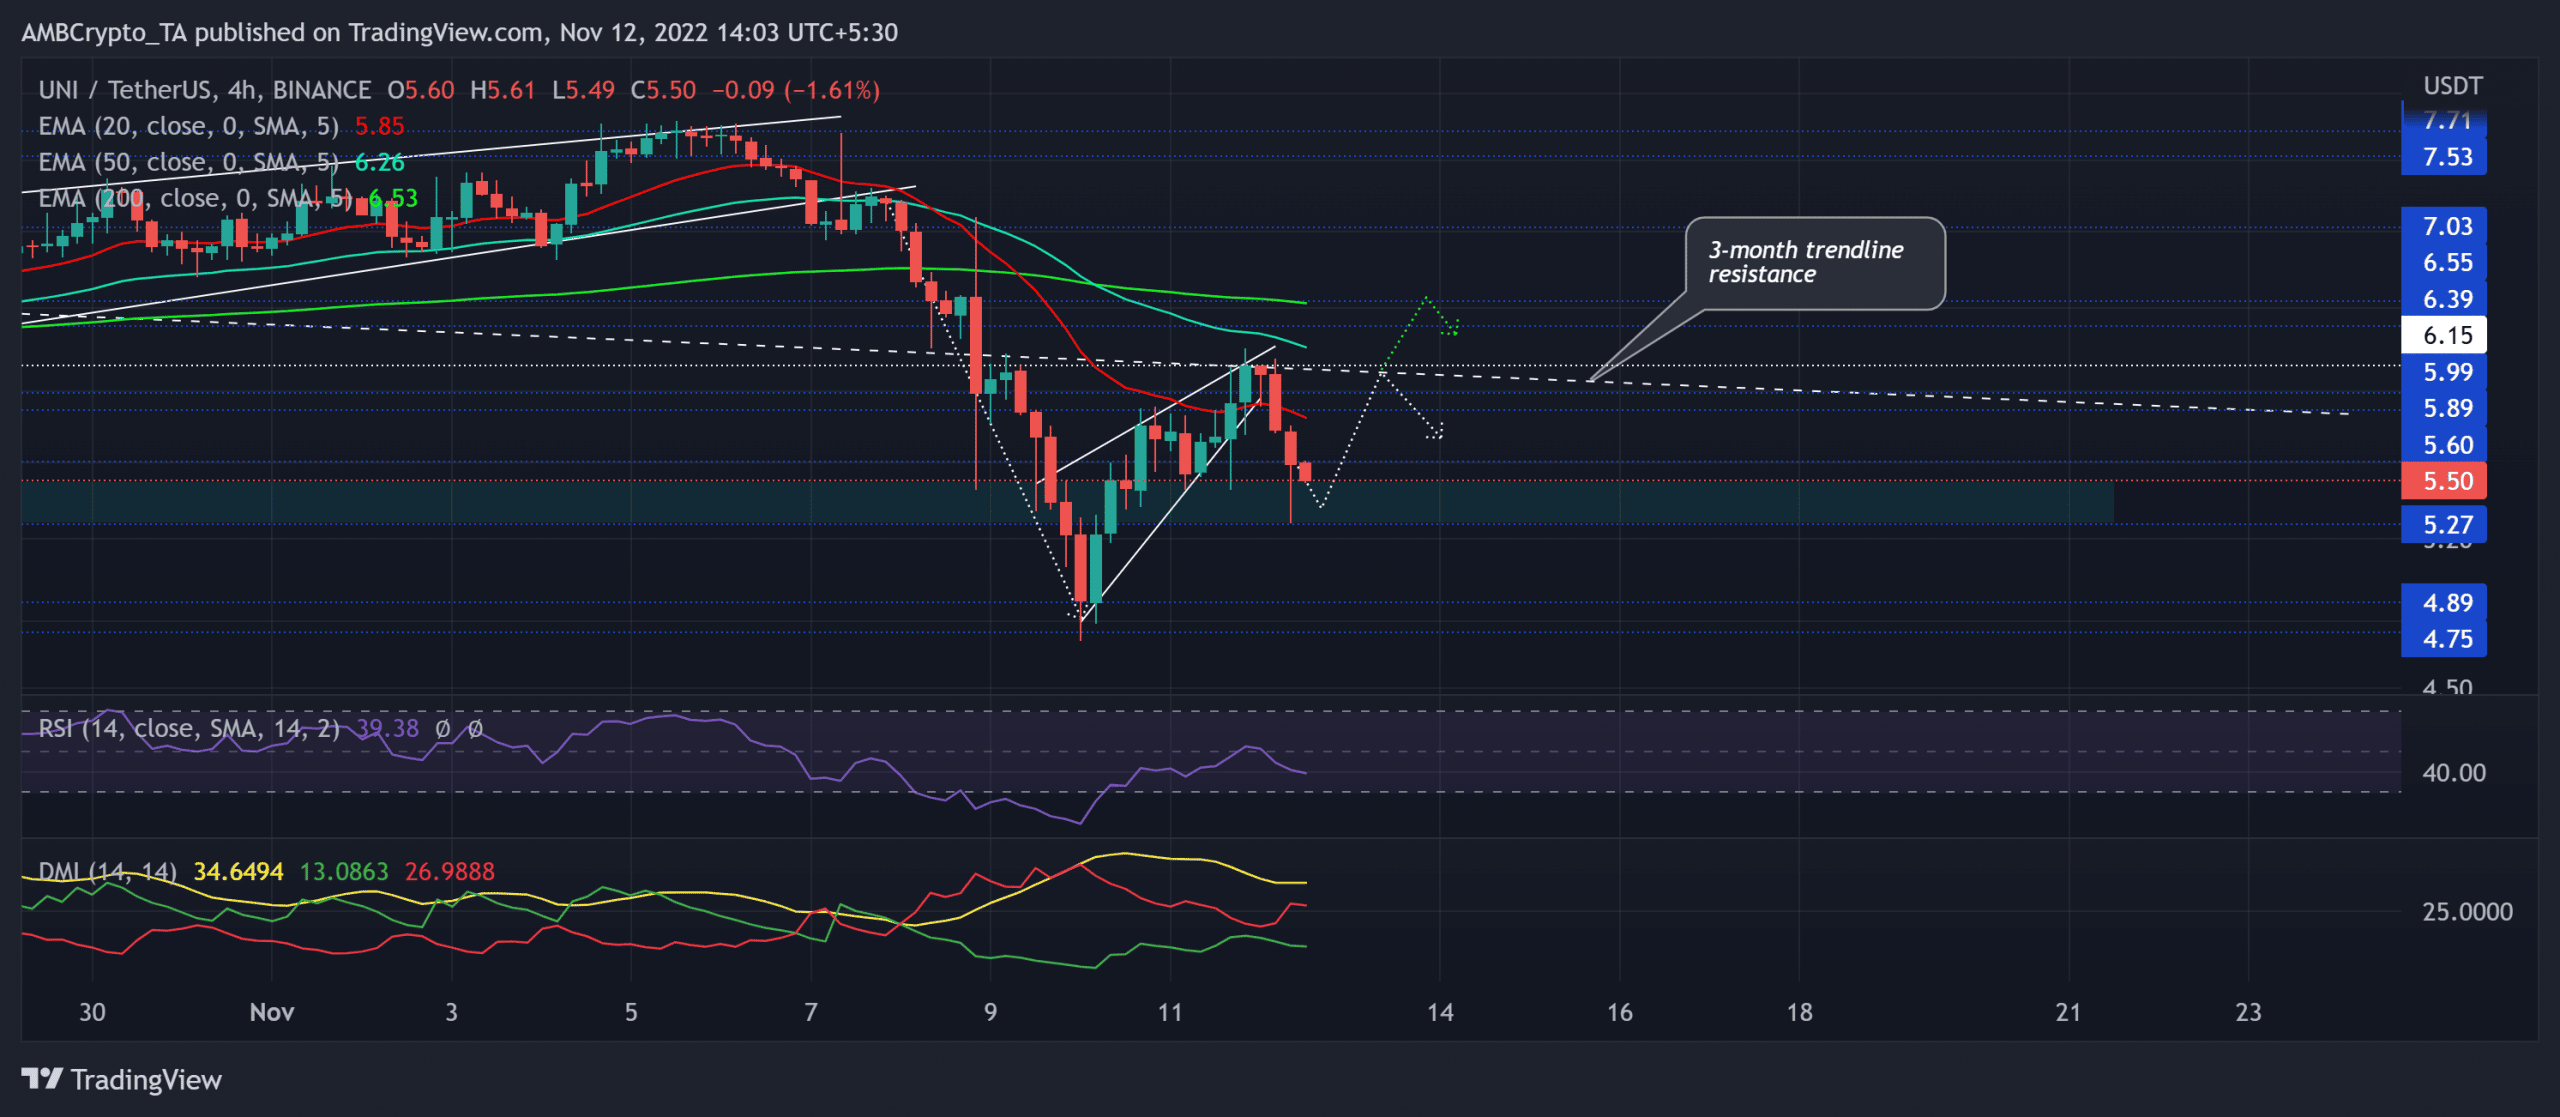This screenshot has width=2560, height=1117.
Task: Click the 3-month trendline resistance callout
Action: [1815, 263]
